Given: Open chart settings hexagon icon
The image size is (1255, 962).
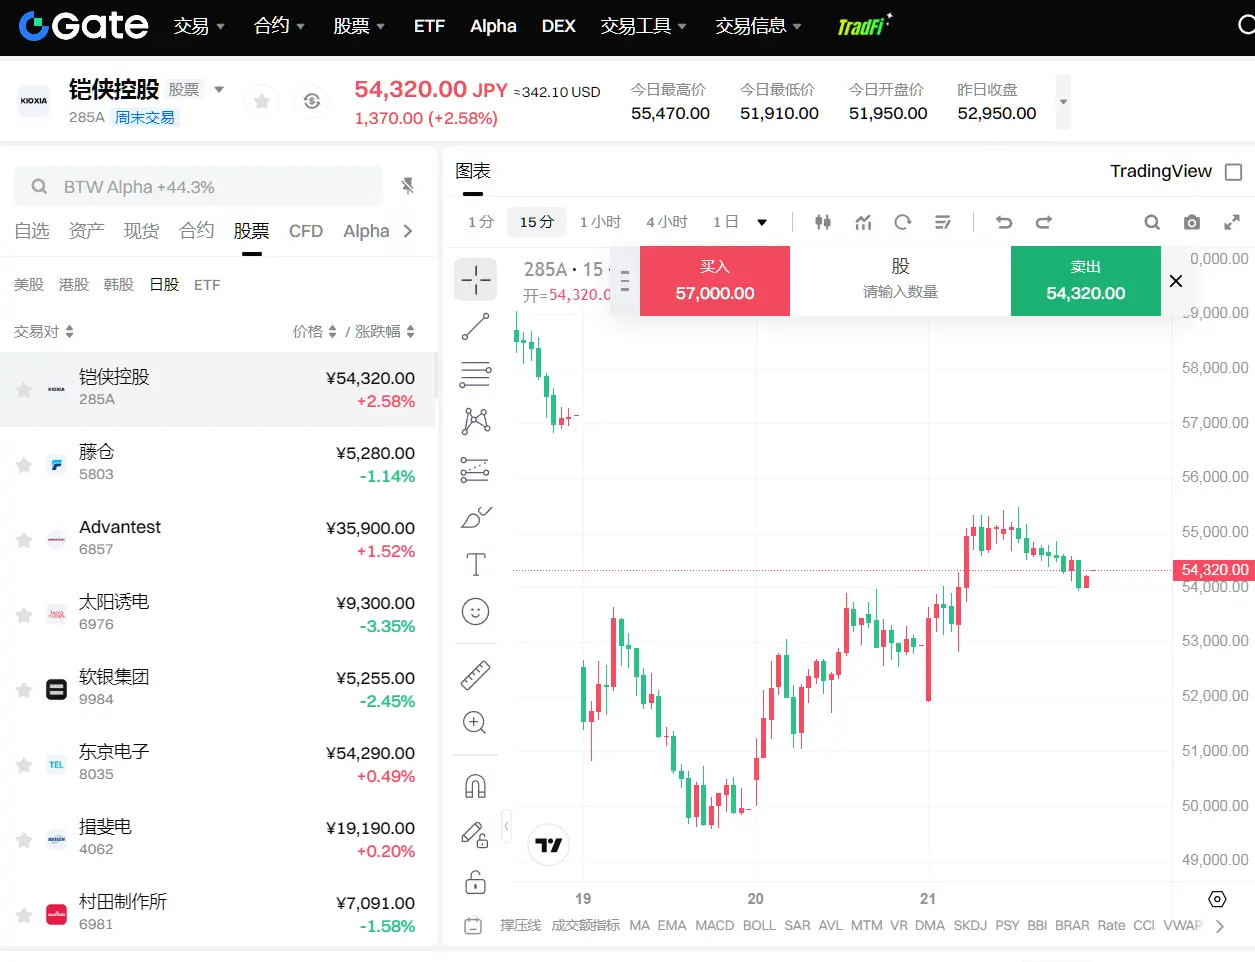Looking at the screenshot, I should 1217,899.
